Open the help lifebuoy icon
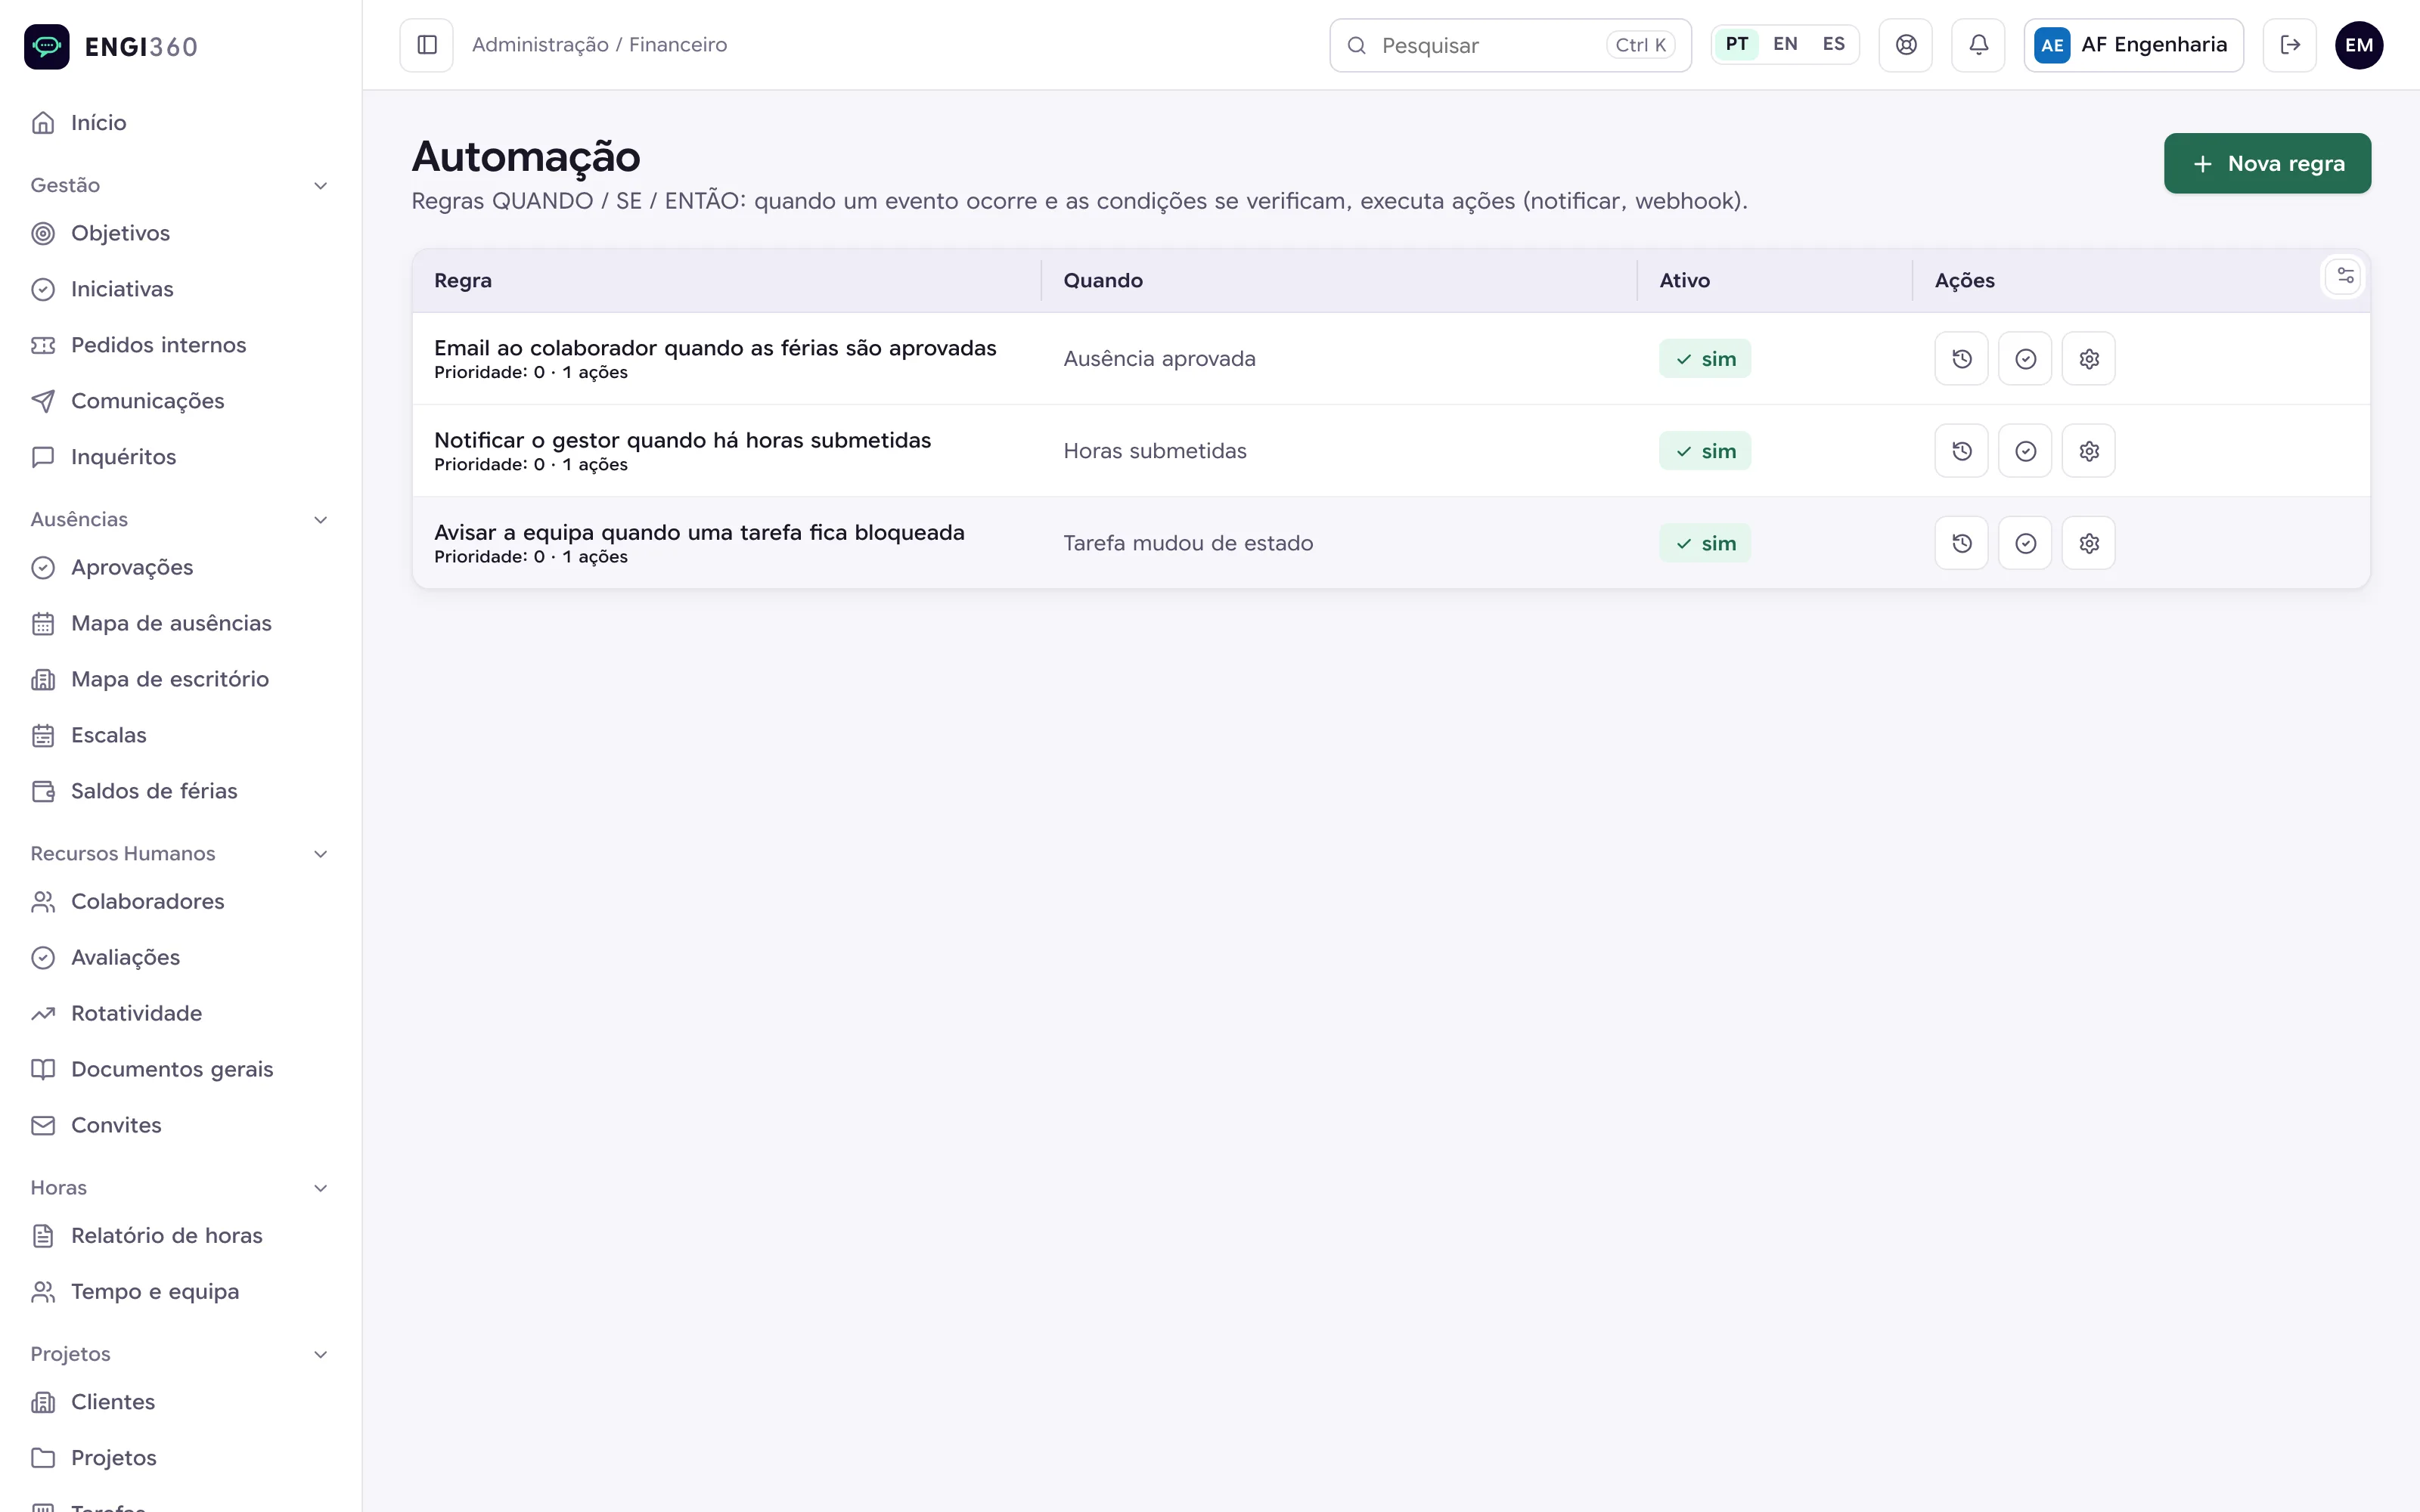 tap(1905, 45)
